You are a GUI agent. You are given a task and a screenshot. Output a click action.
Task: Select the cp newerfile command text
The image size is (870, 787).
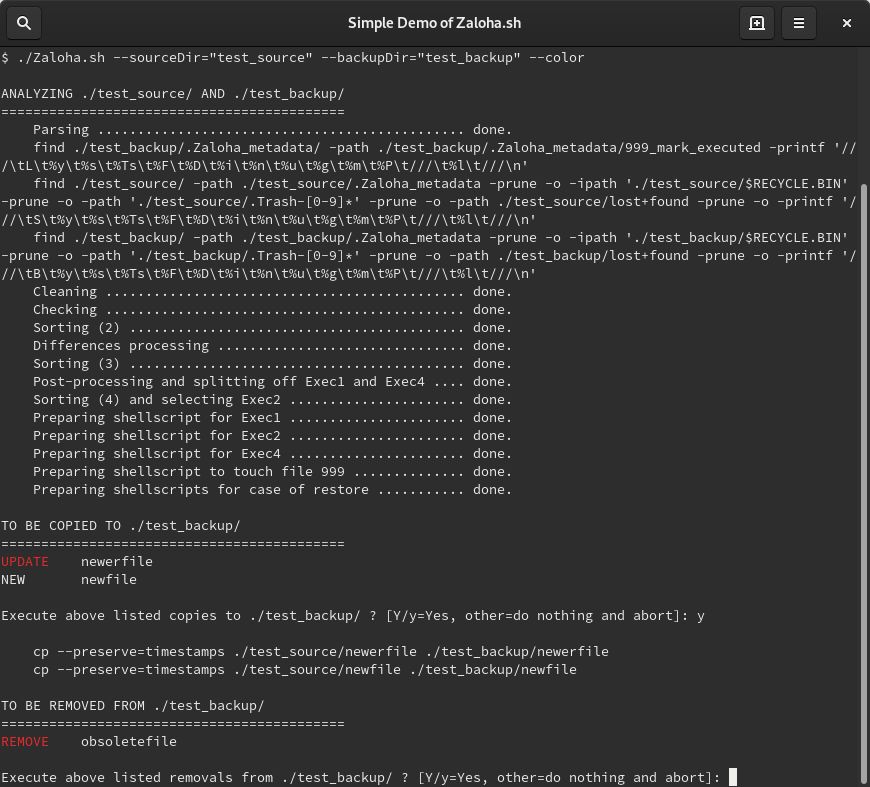tap(320, 651)
